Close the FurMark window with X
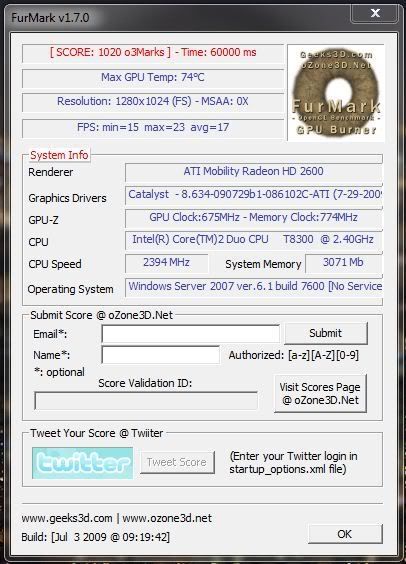Viewport: 406px width, 564px height. (375, 13)
